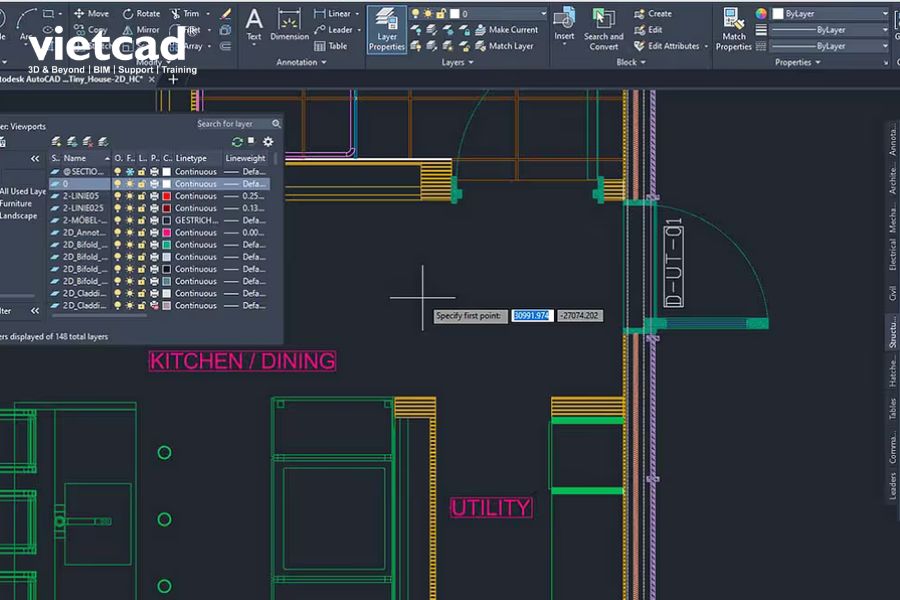Toggle lock for layer 2D_Annot
This screenshot has height=600, width=900.
142,233
